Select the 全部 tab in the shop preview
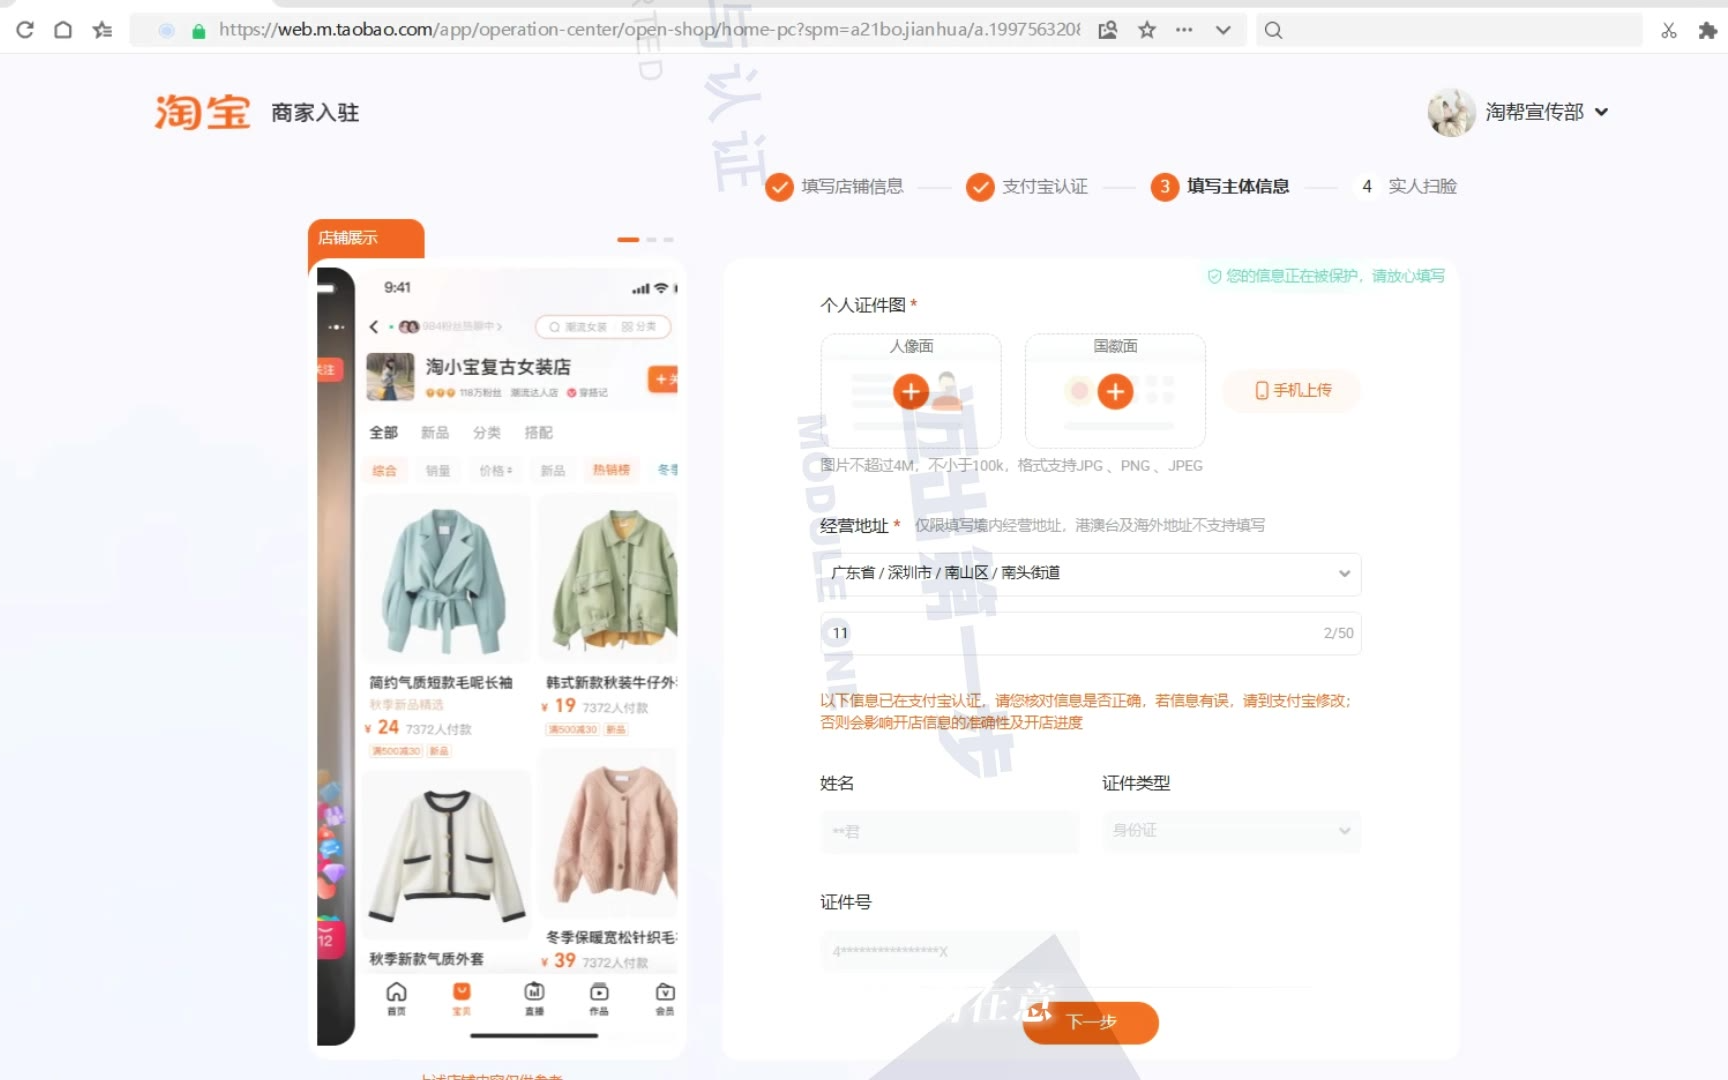Viewport: 1728px width, 1080px height. point(383,433)
